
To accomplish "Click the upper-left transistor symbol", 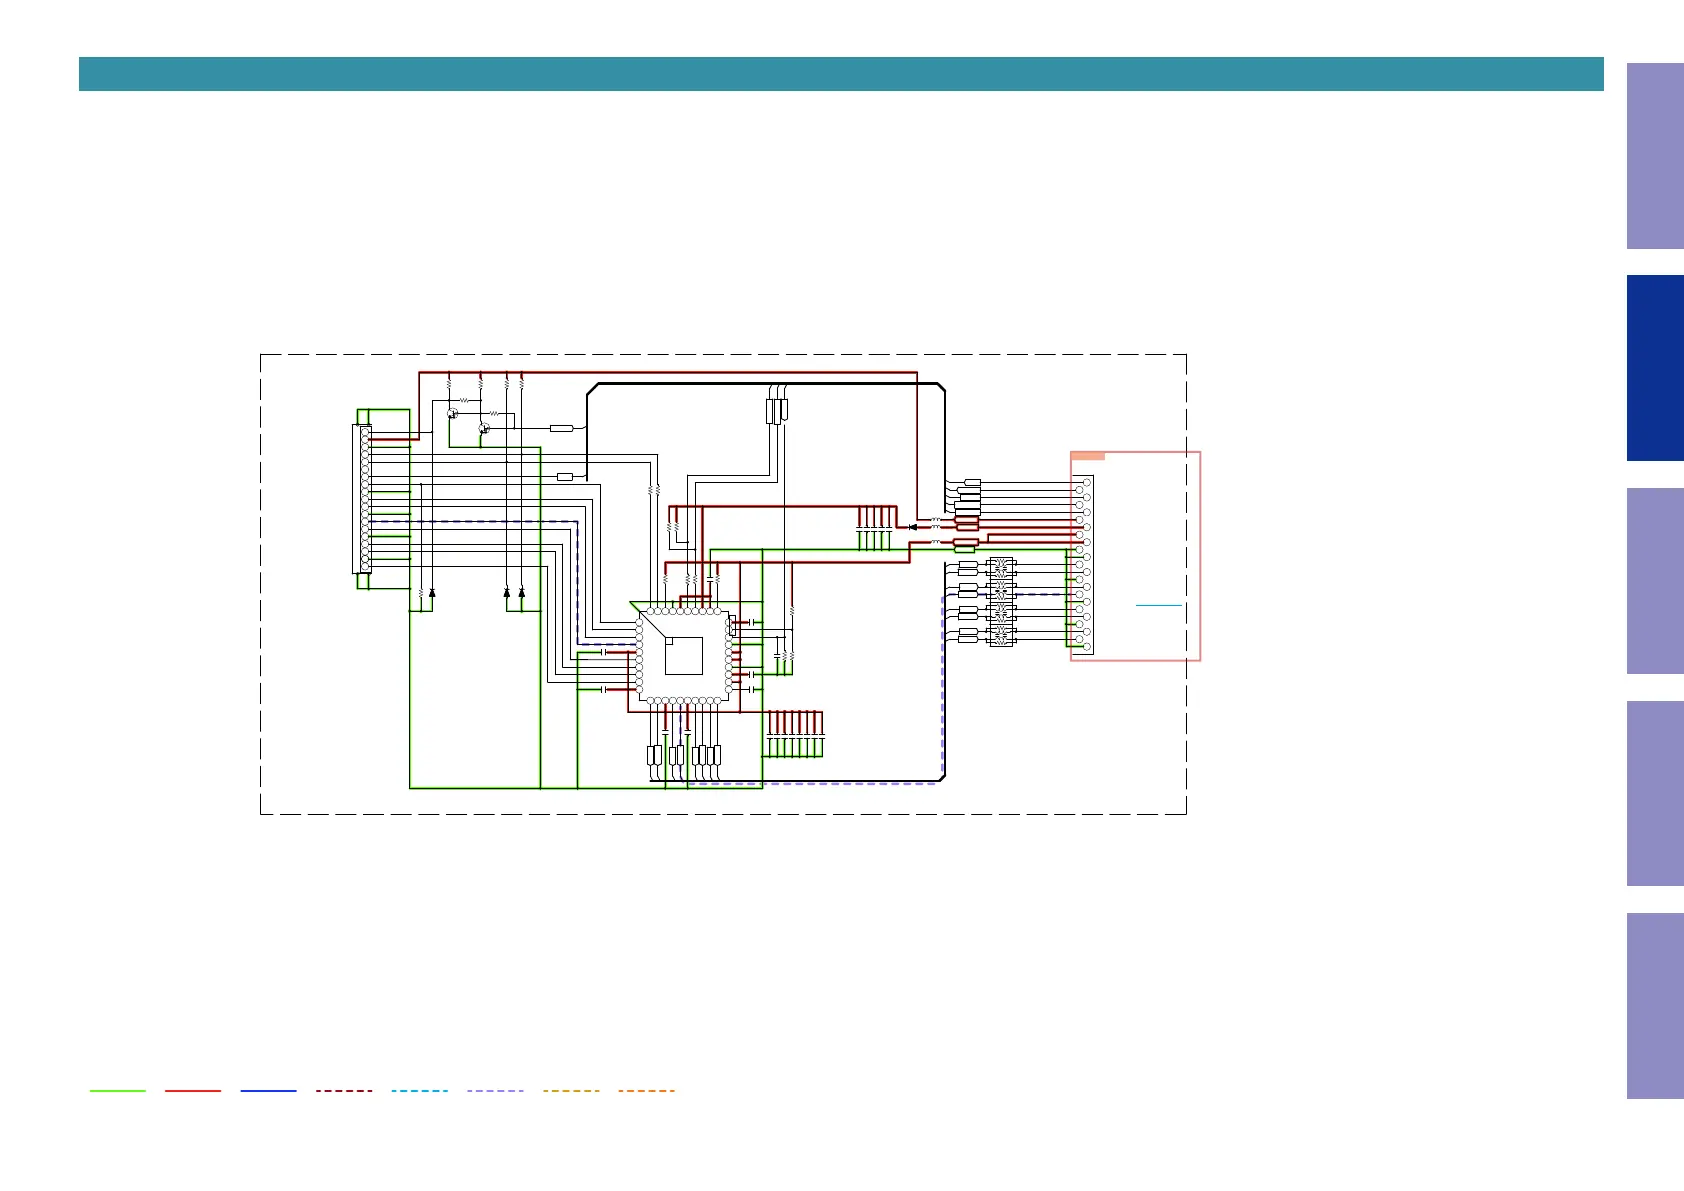I will point(453,413).
